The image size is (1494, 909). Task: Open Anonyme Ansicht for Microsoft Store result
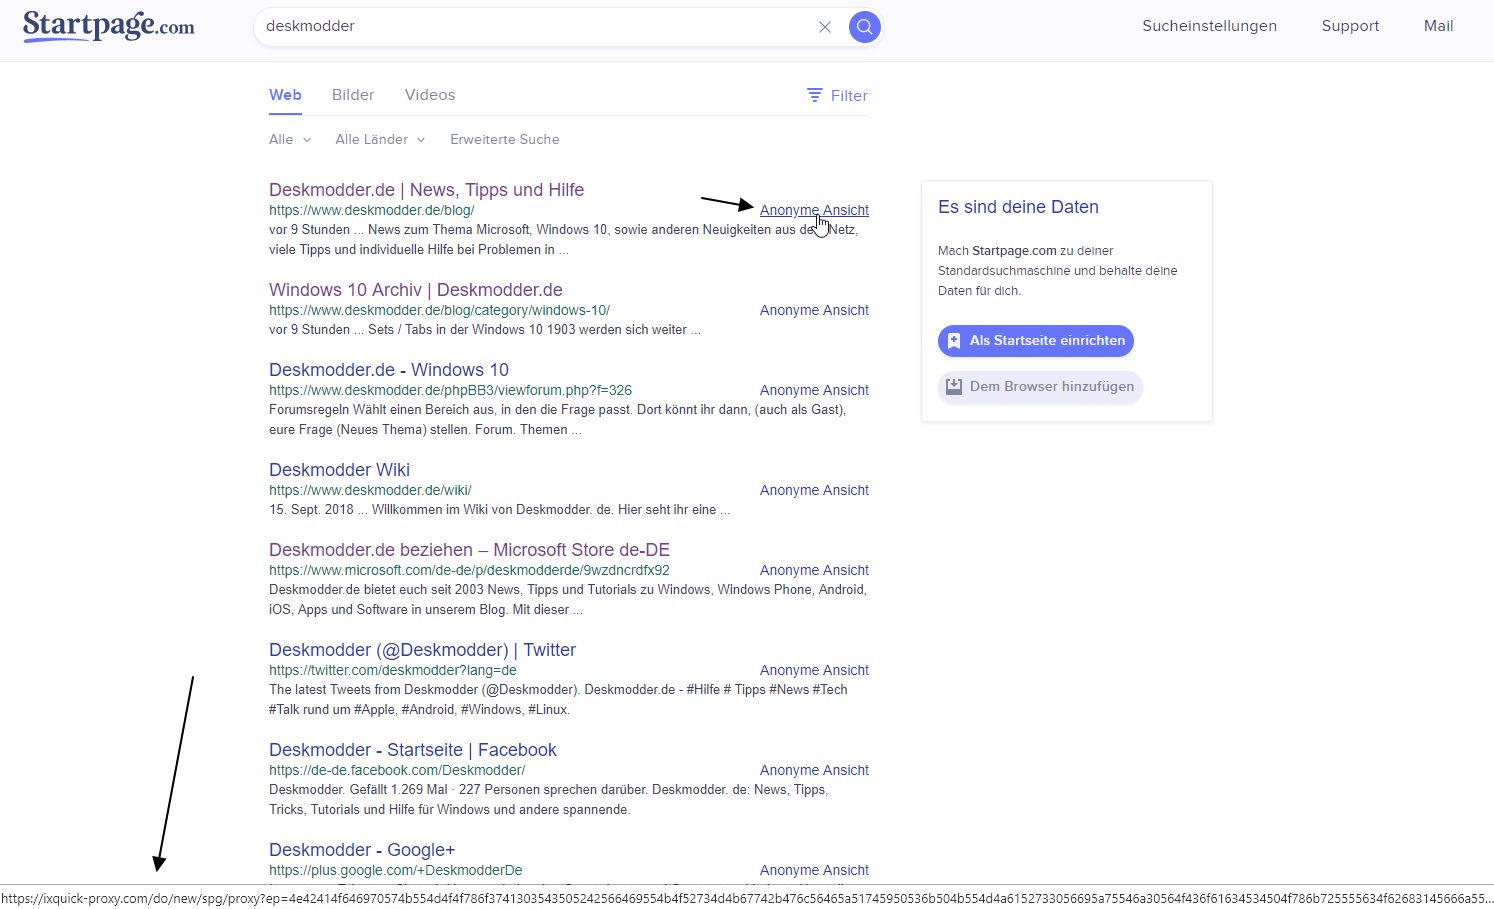pos(814,570)
